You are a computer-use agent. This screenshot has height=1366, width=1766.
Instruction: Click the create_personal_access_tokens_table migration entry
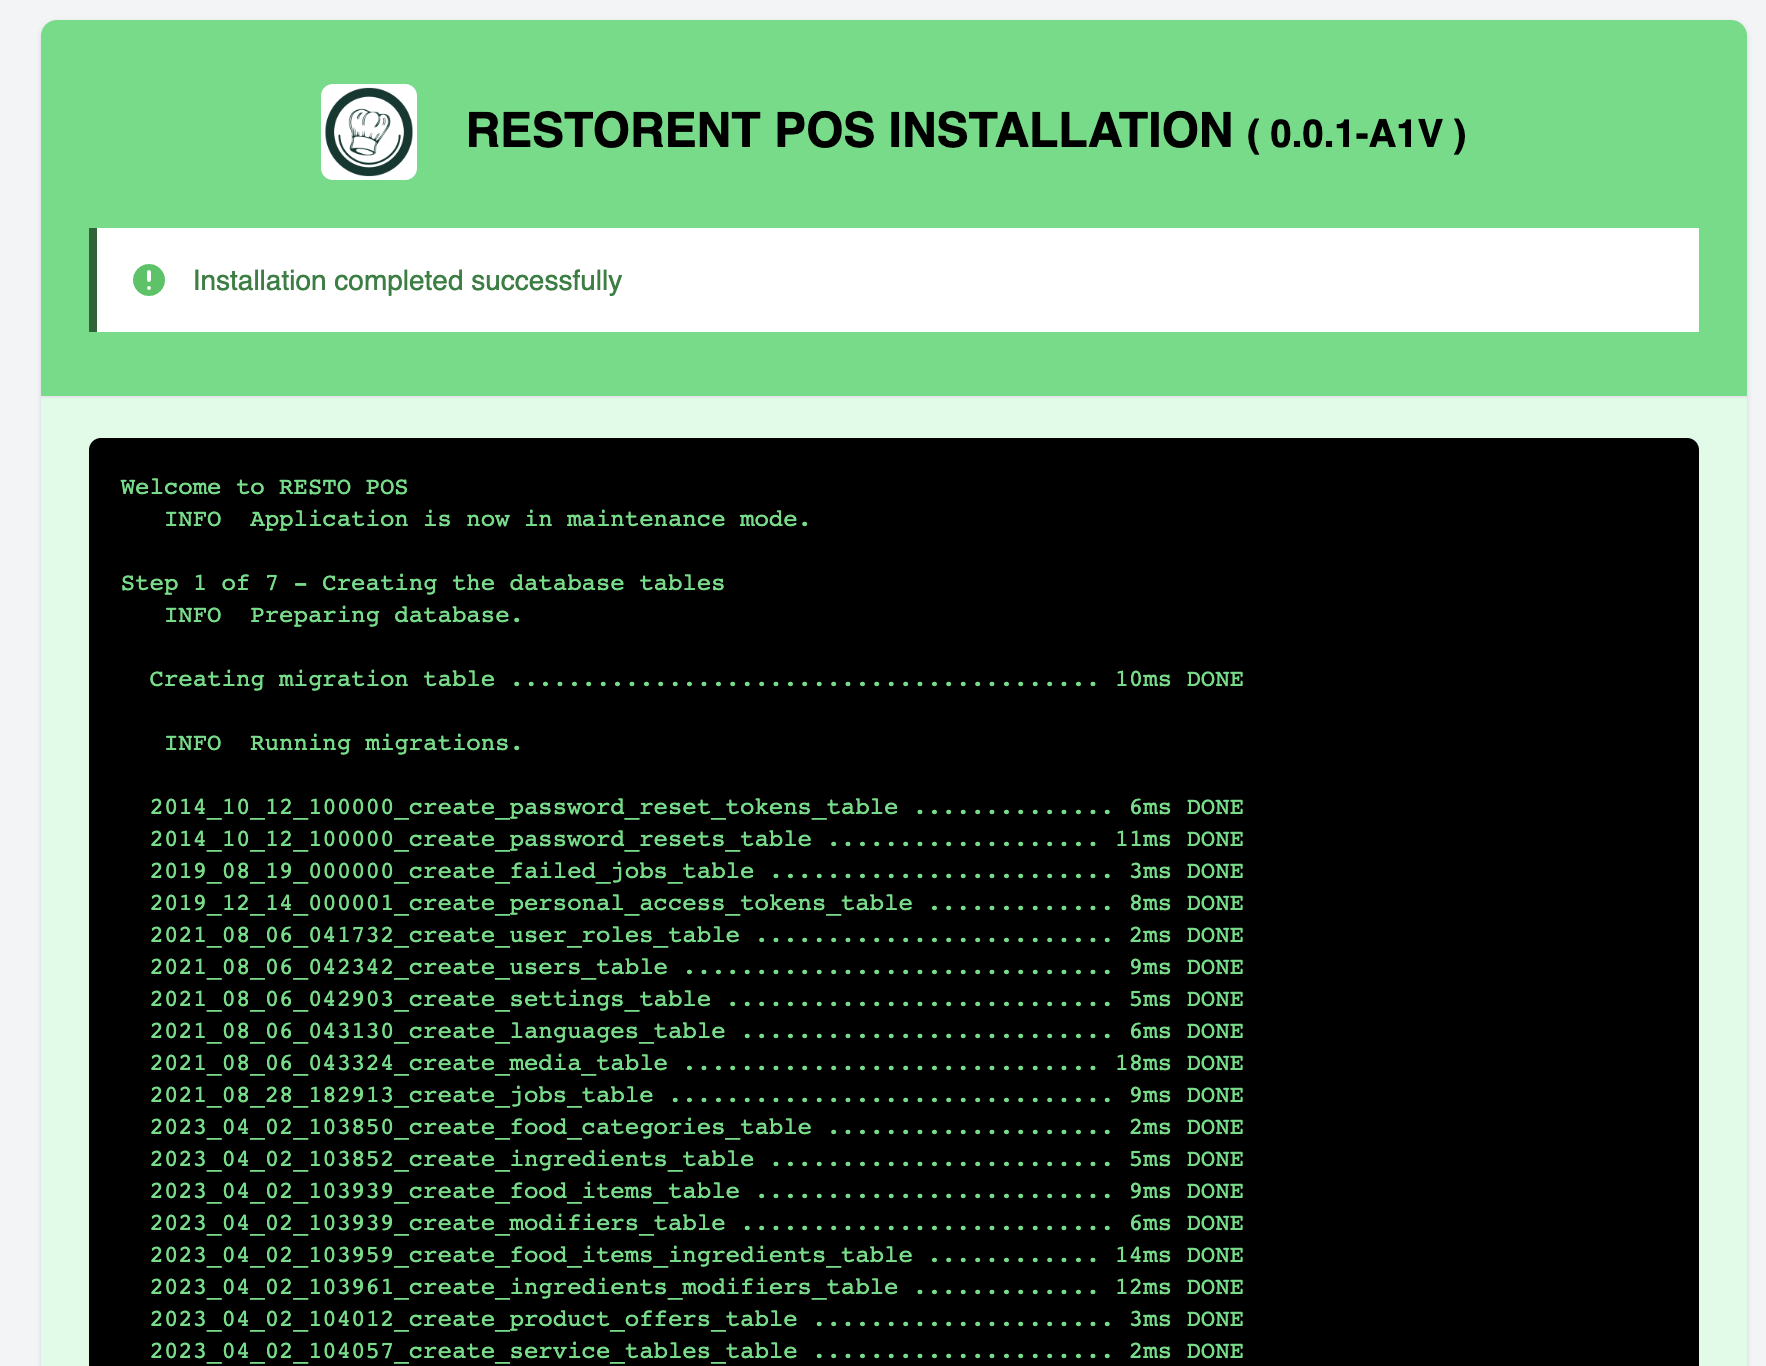click(x=531, y=903)
